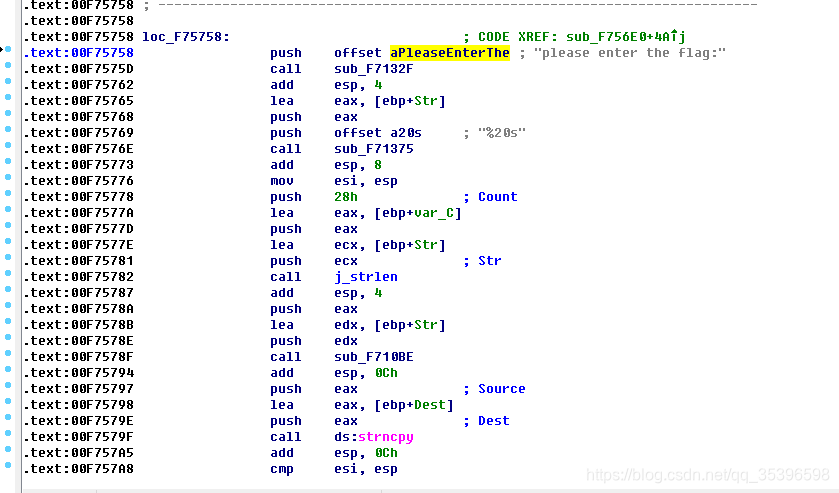839x493 pixels.
Task: Toggle breakpoint dot at address 00F75762
Action: click(x=8, y=81)
